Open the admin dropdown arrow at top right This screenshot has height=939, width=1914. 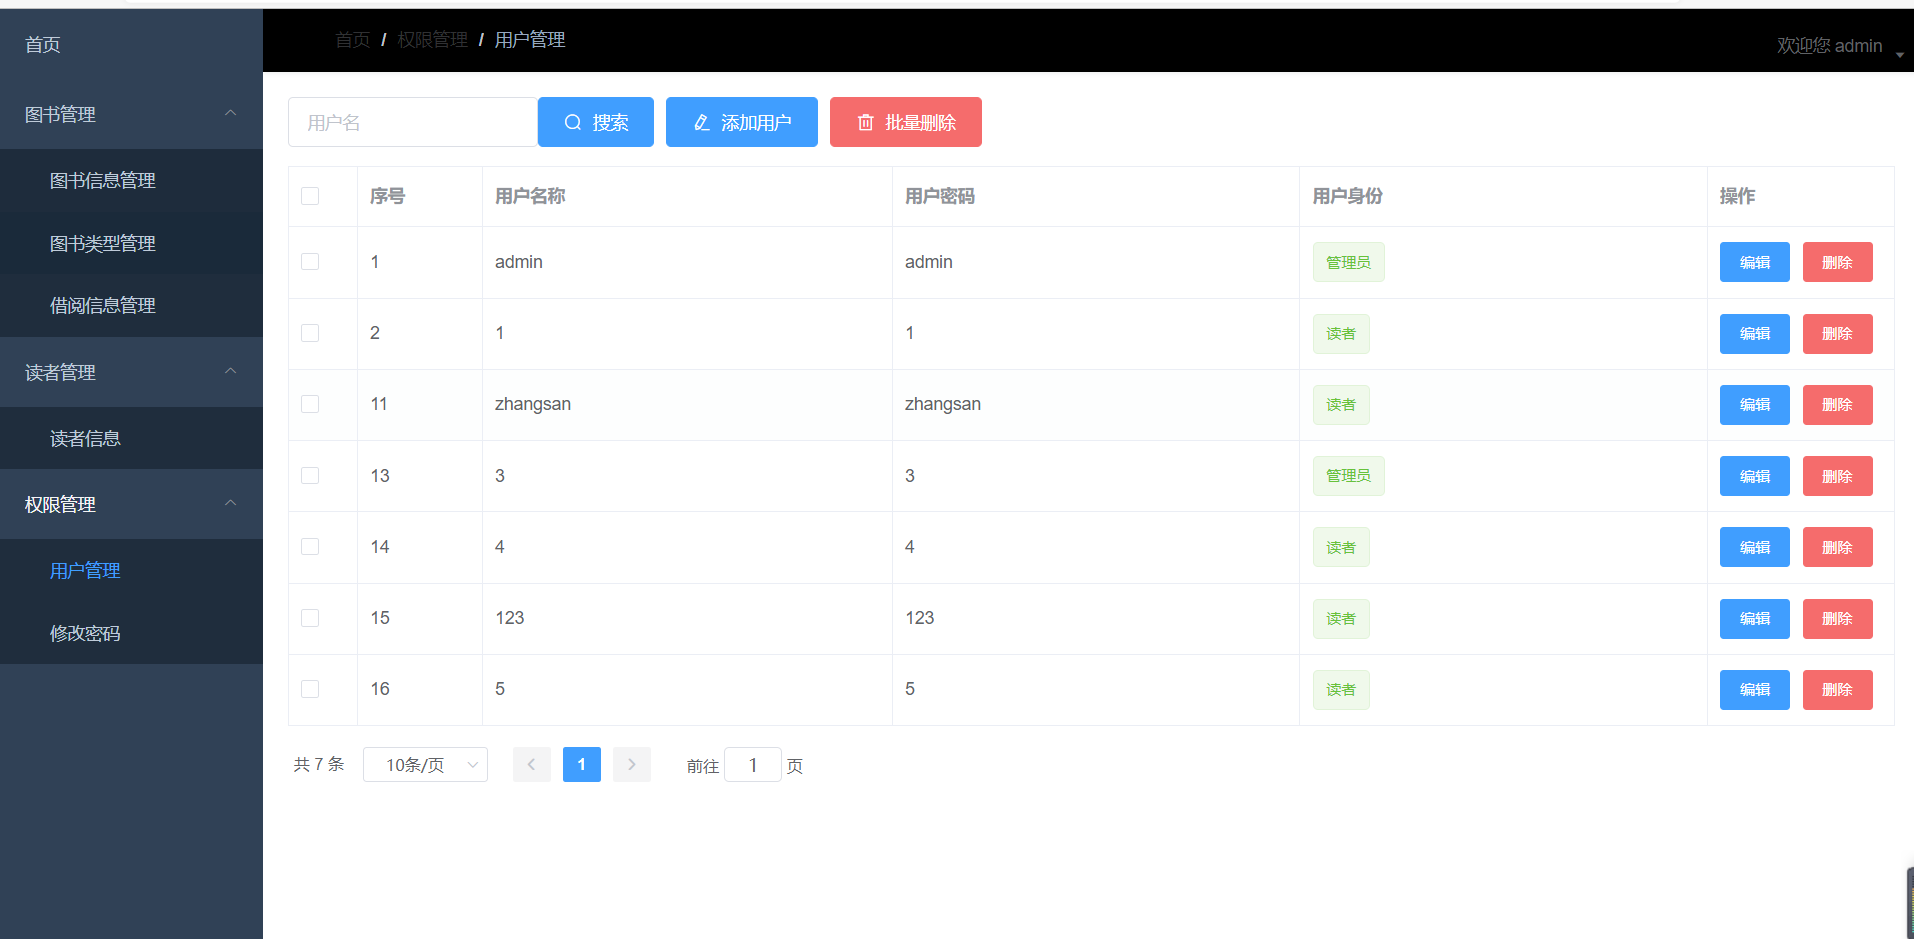click(x=1899, y=54)
